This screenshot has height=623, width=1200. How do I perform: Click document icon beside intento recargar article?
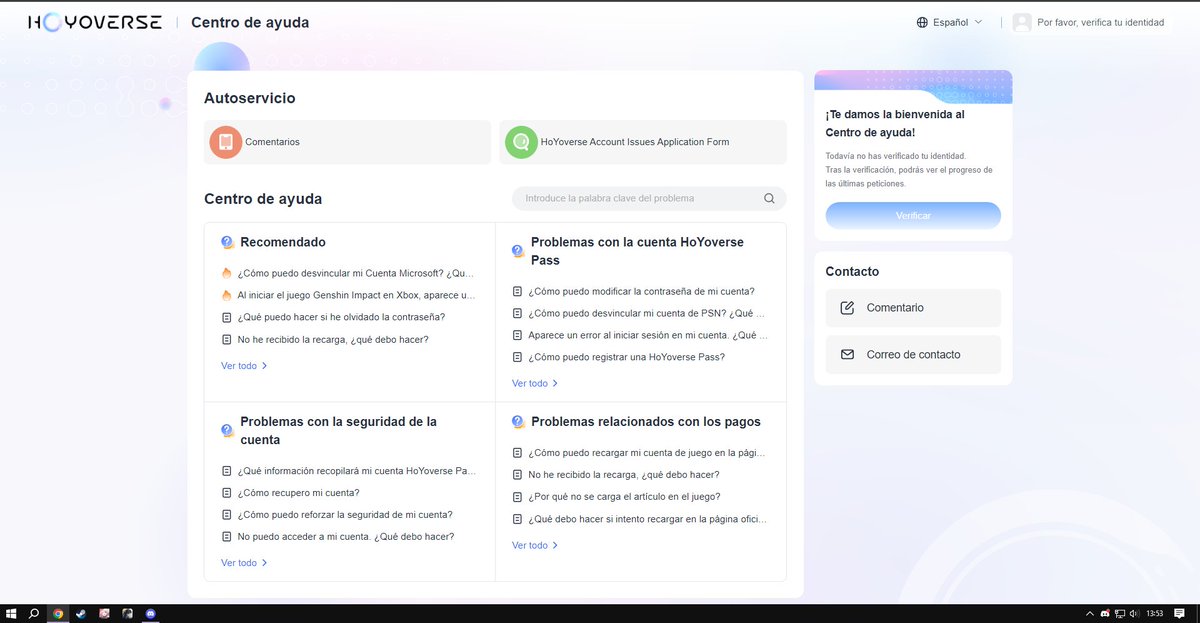click(x=517, y=519)
